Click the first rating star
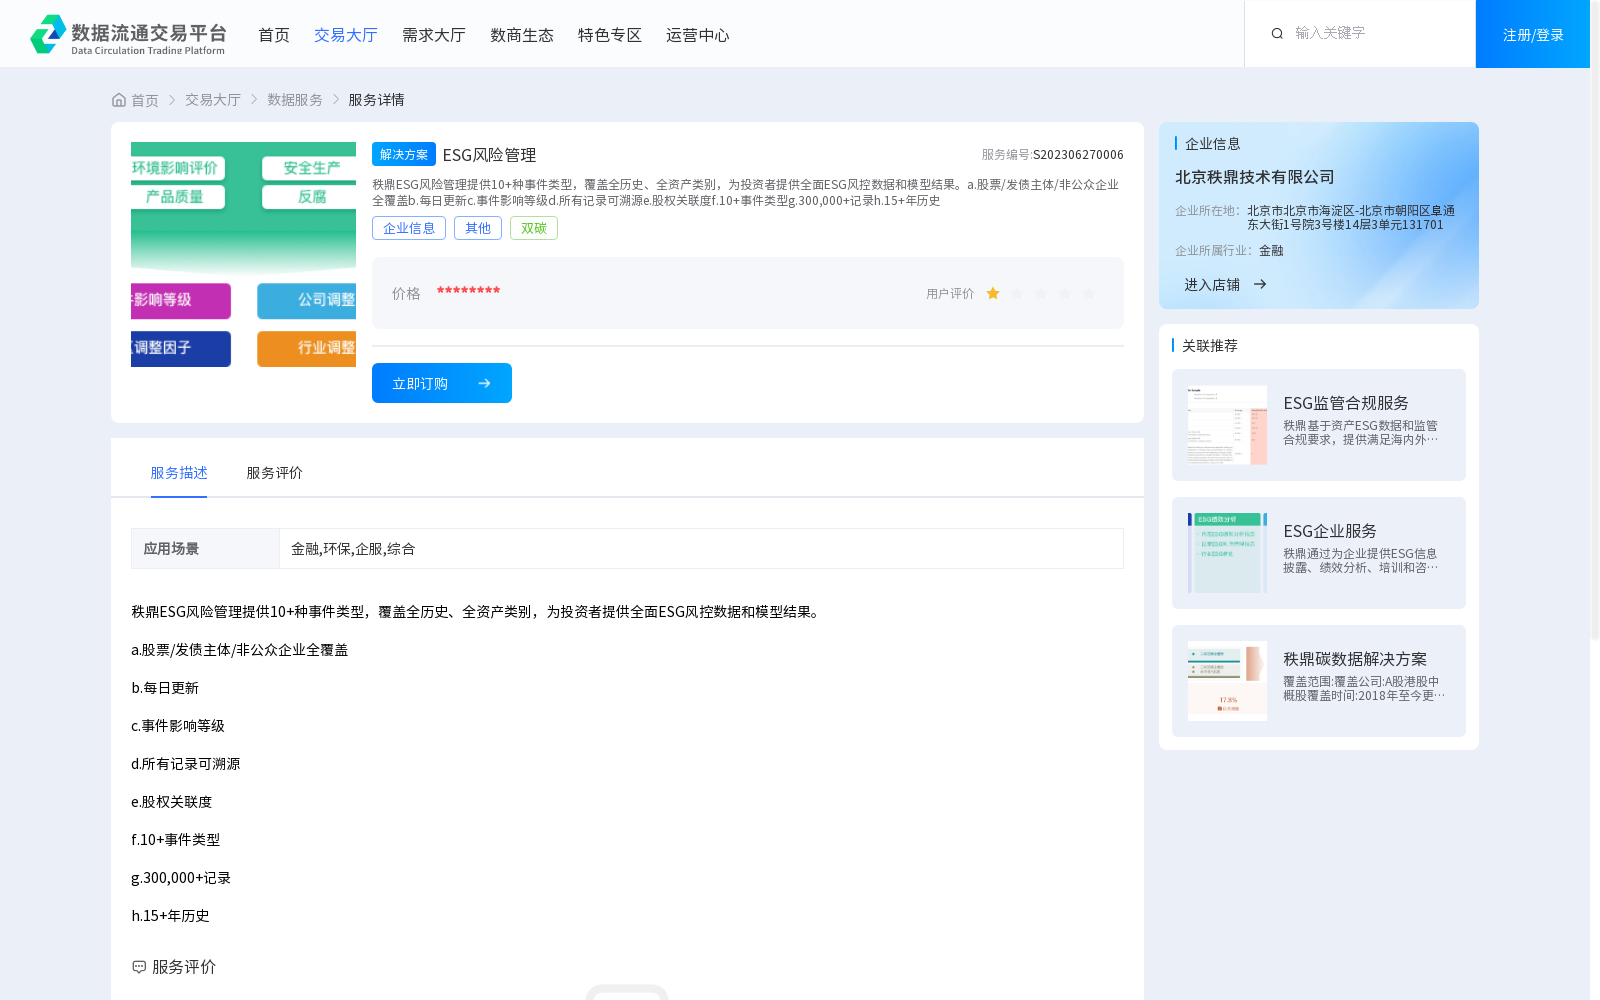1600x1000 pixels. tap(993, 293)
